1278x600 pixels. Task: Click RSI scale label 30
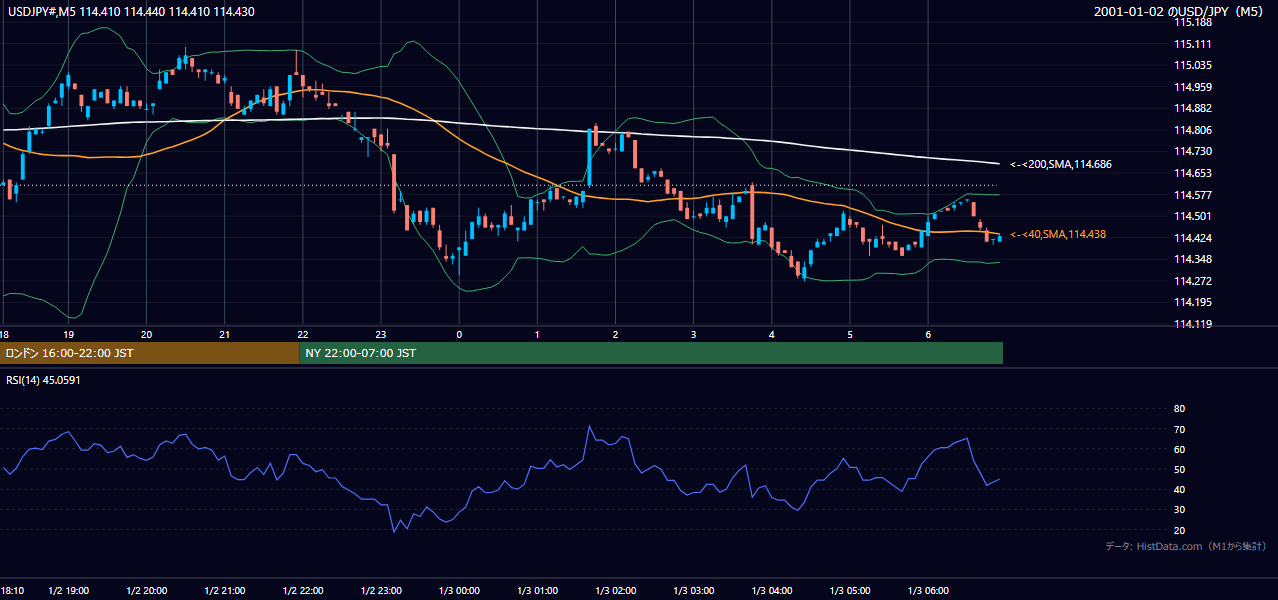(1179, 510)
